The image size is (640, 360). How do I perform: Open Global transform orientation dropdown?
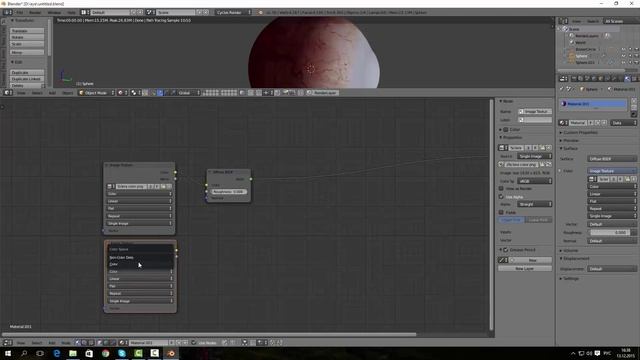click(x=189, y=93)
